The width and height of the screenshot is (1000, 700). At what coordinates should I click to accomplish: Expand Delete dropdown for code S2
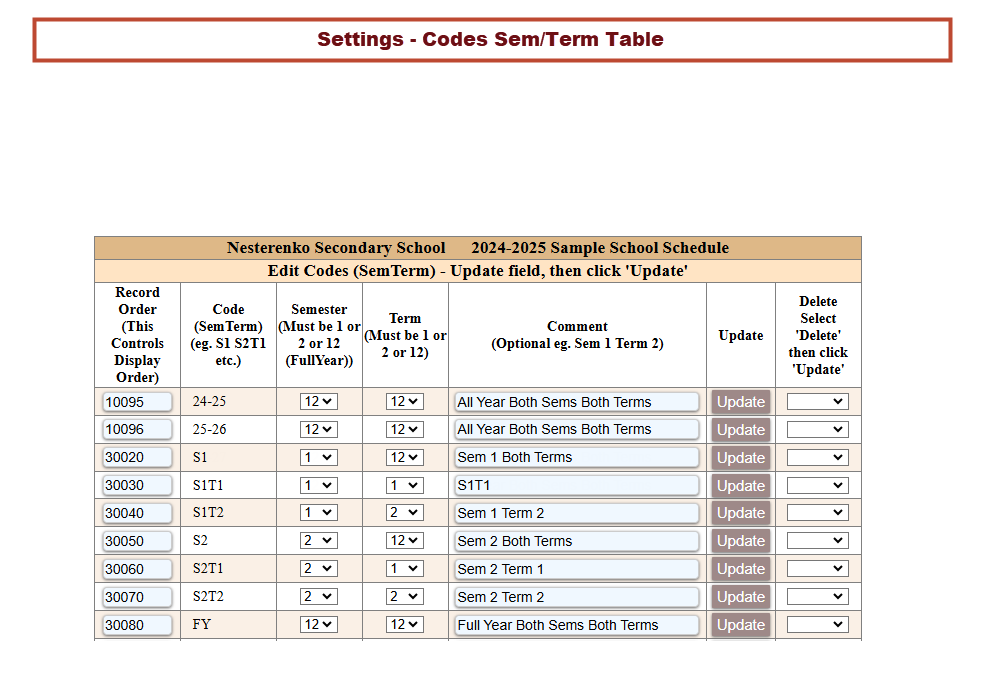[817, 541]
